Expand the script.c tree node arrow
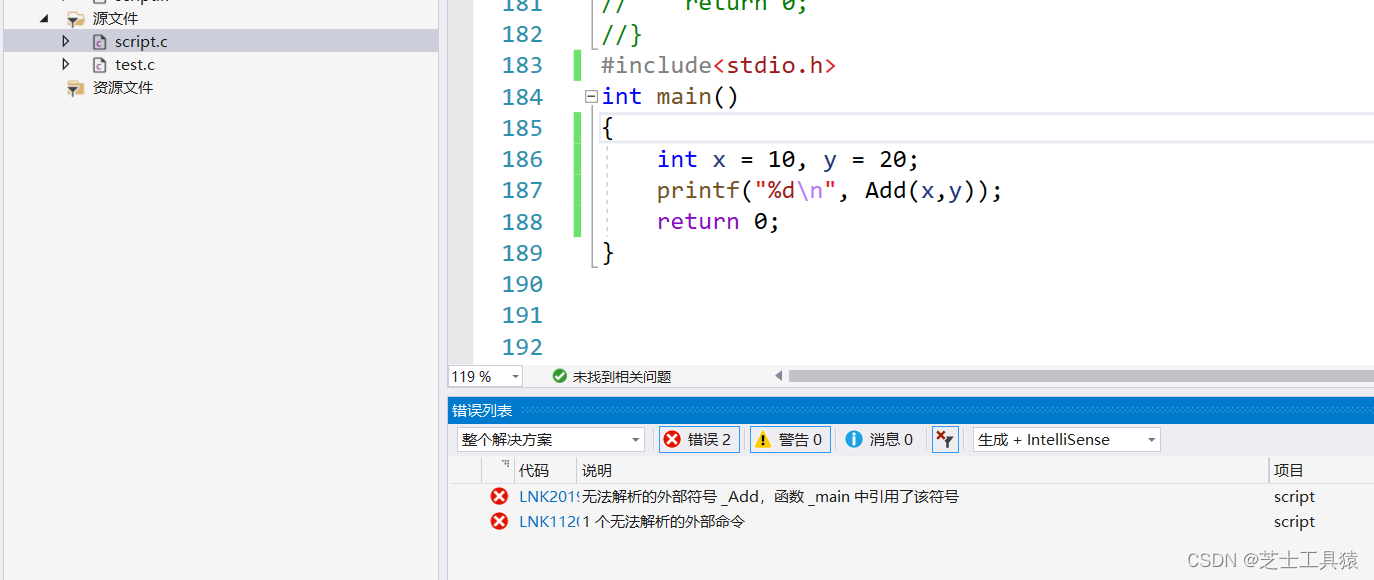 tap(66, 41)
